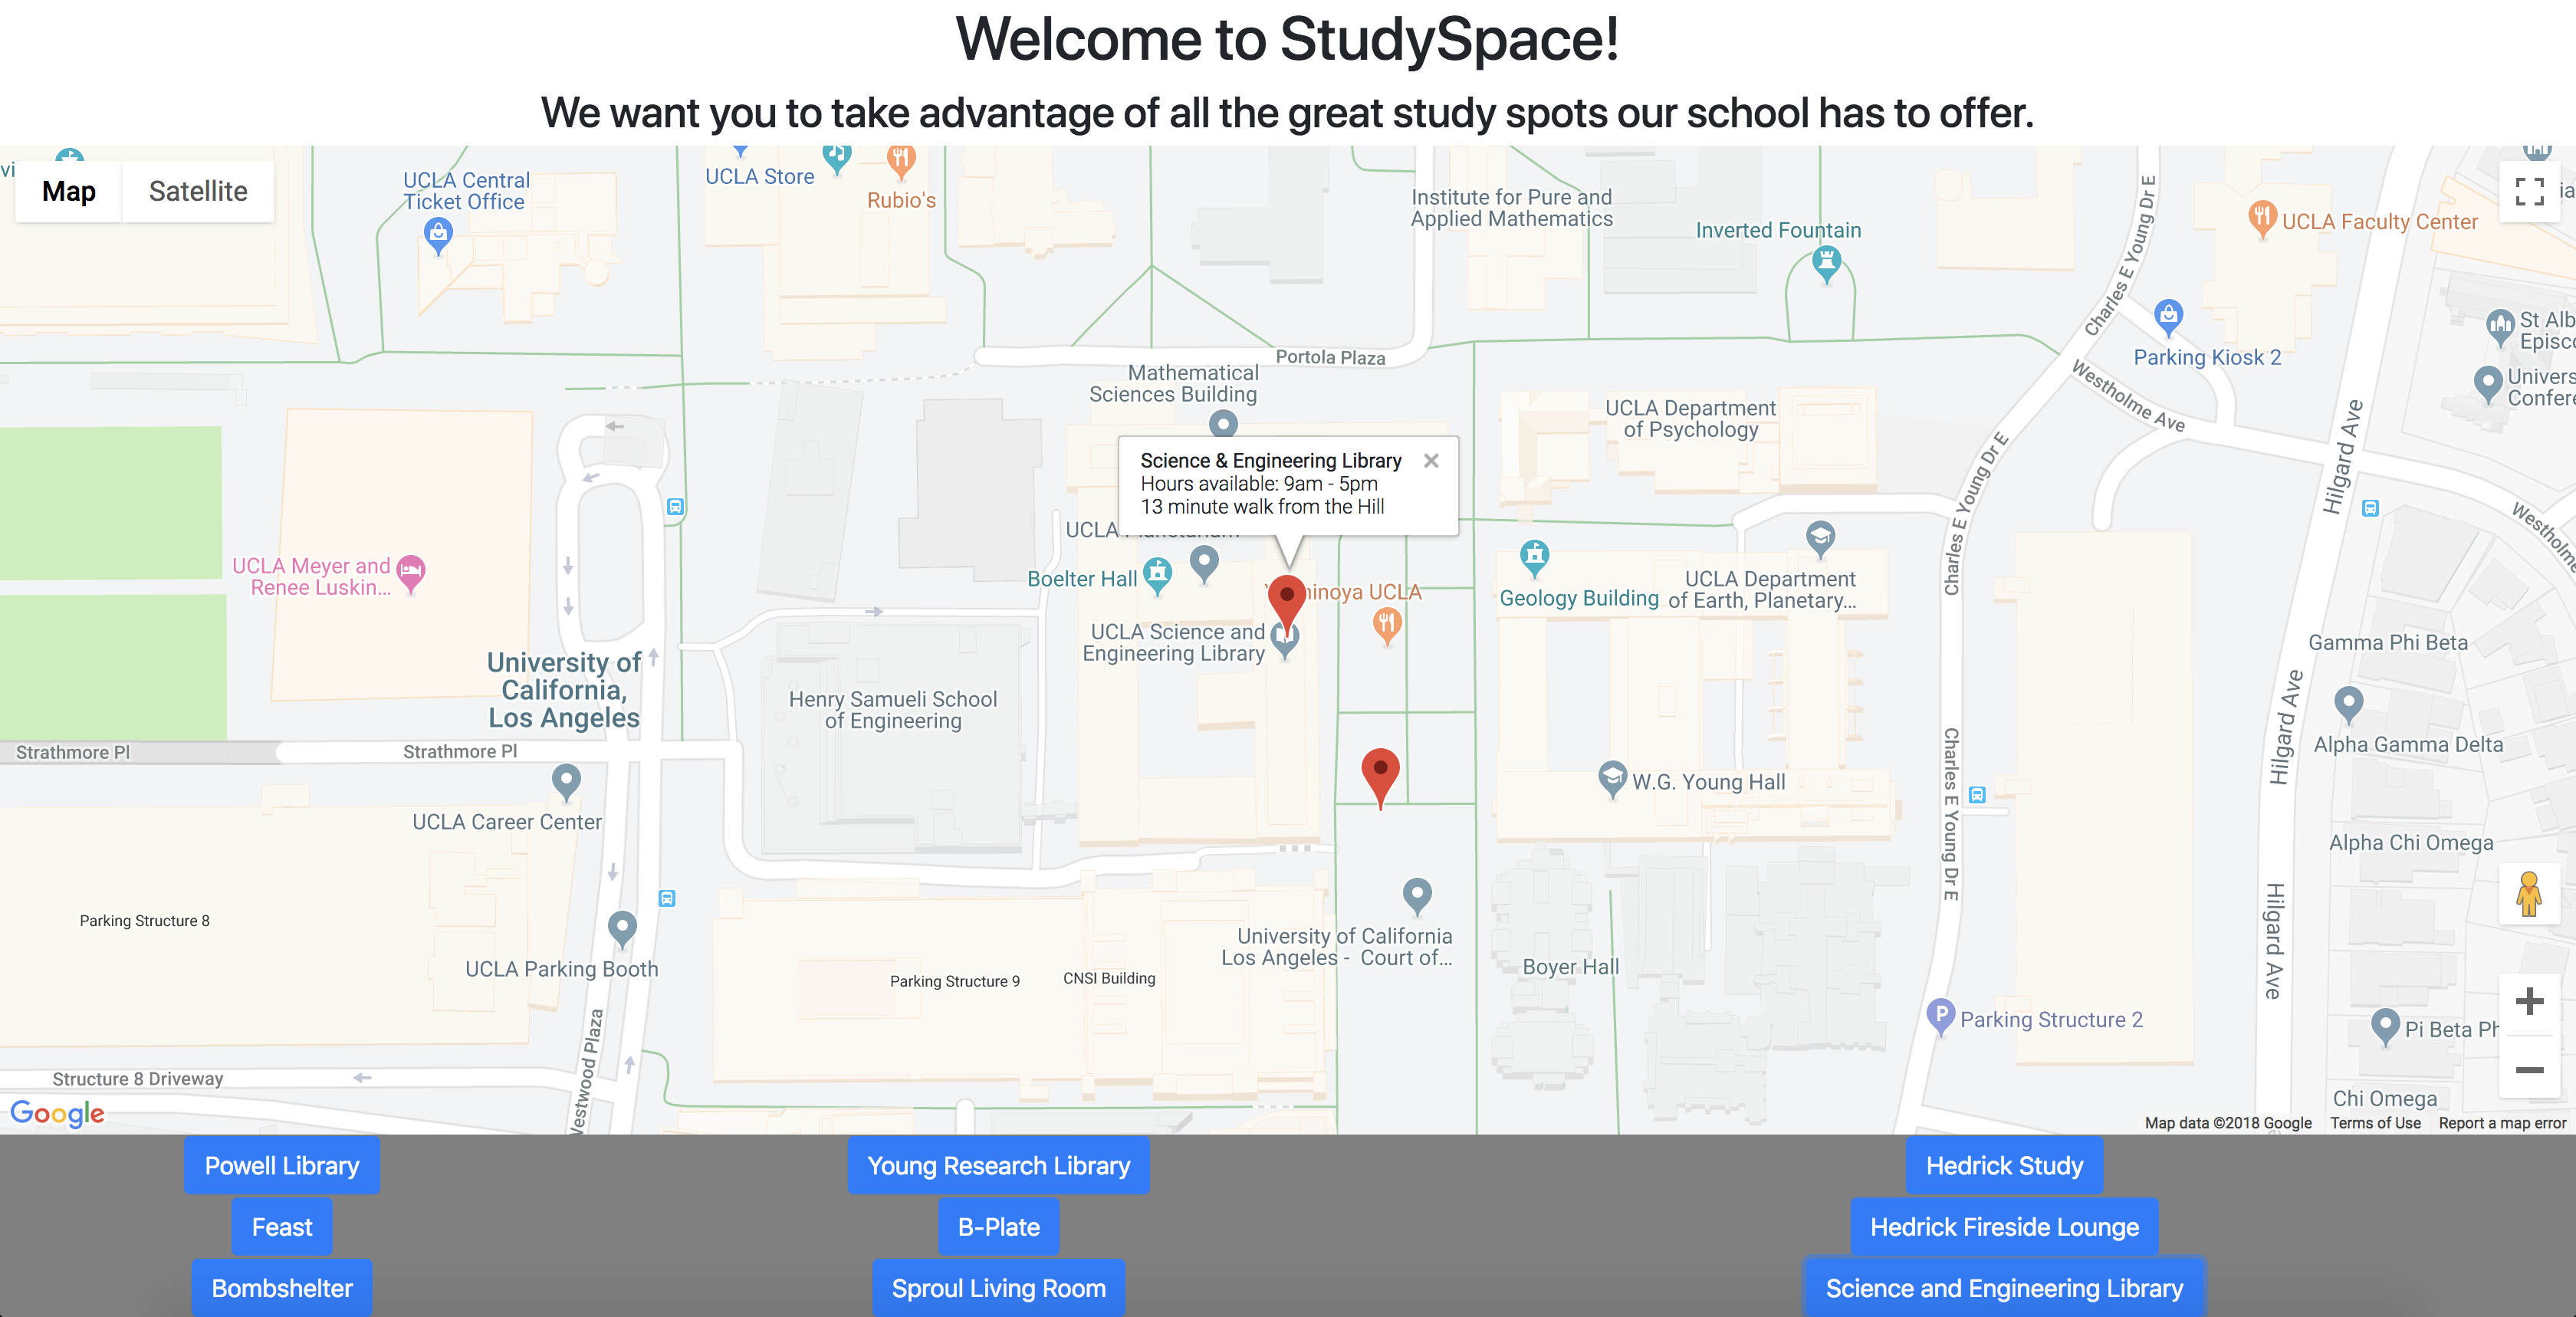Close the Science & Engineering Library info window
2576x1317 pixels.
(x=1431, y=461)
